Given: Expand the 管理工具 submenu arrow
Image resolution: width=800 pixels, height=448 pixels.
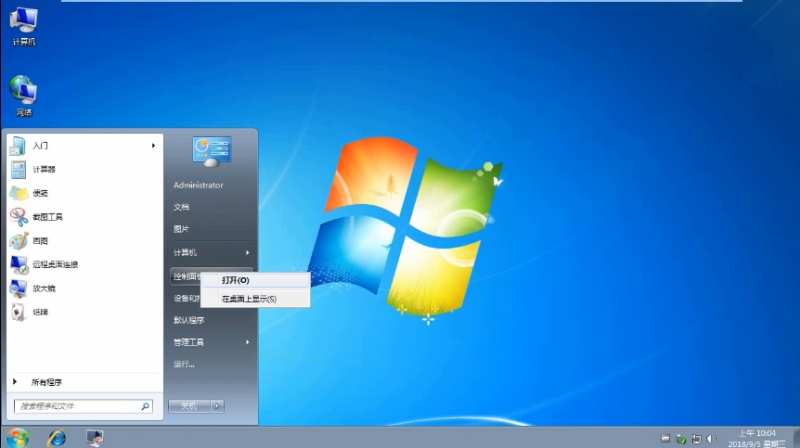Looking at the screenshot, I should (x=247, y=342).
